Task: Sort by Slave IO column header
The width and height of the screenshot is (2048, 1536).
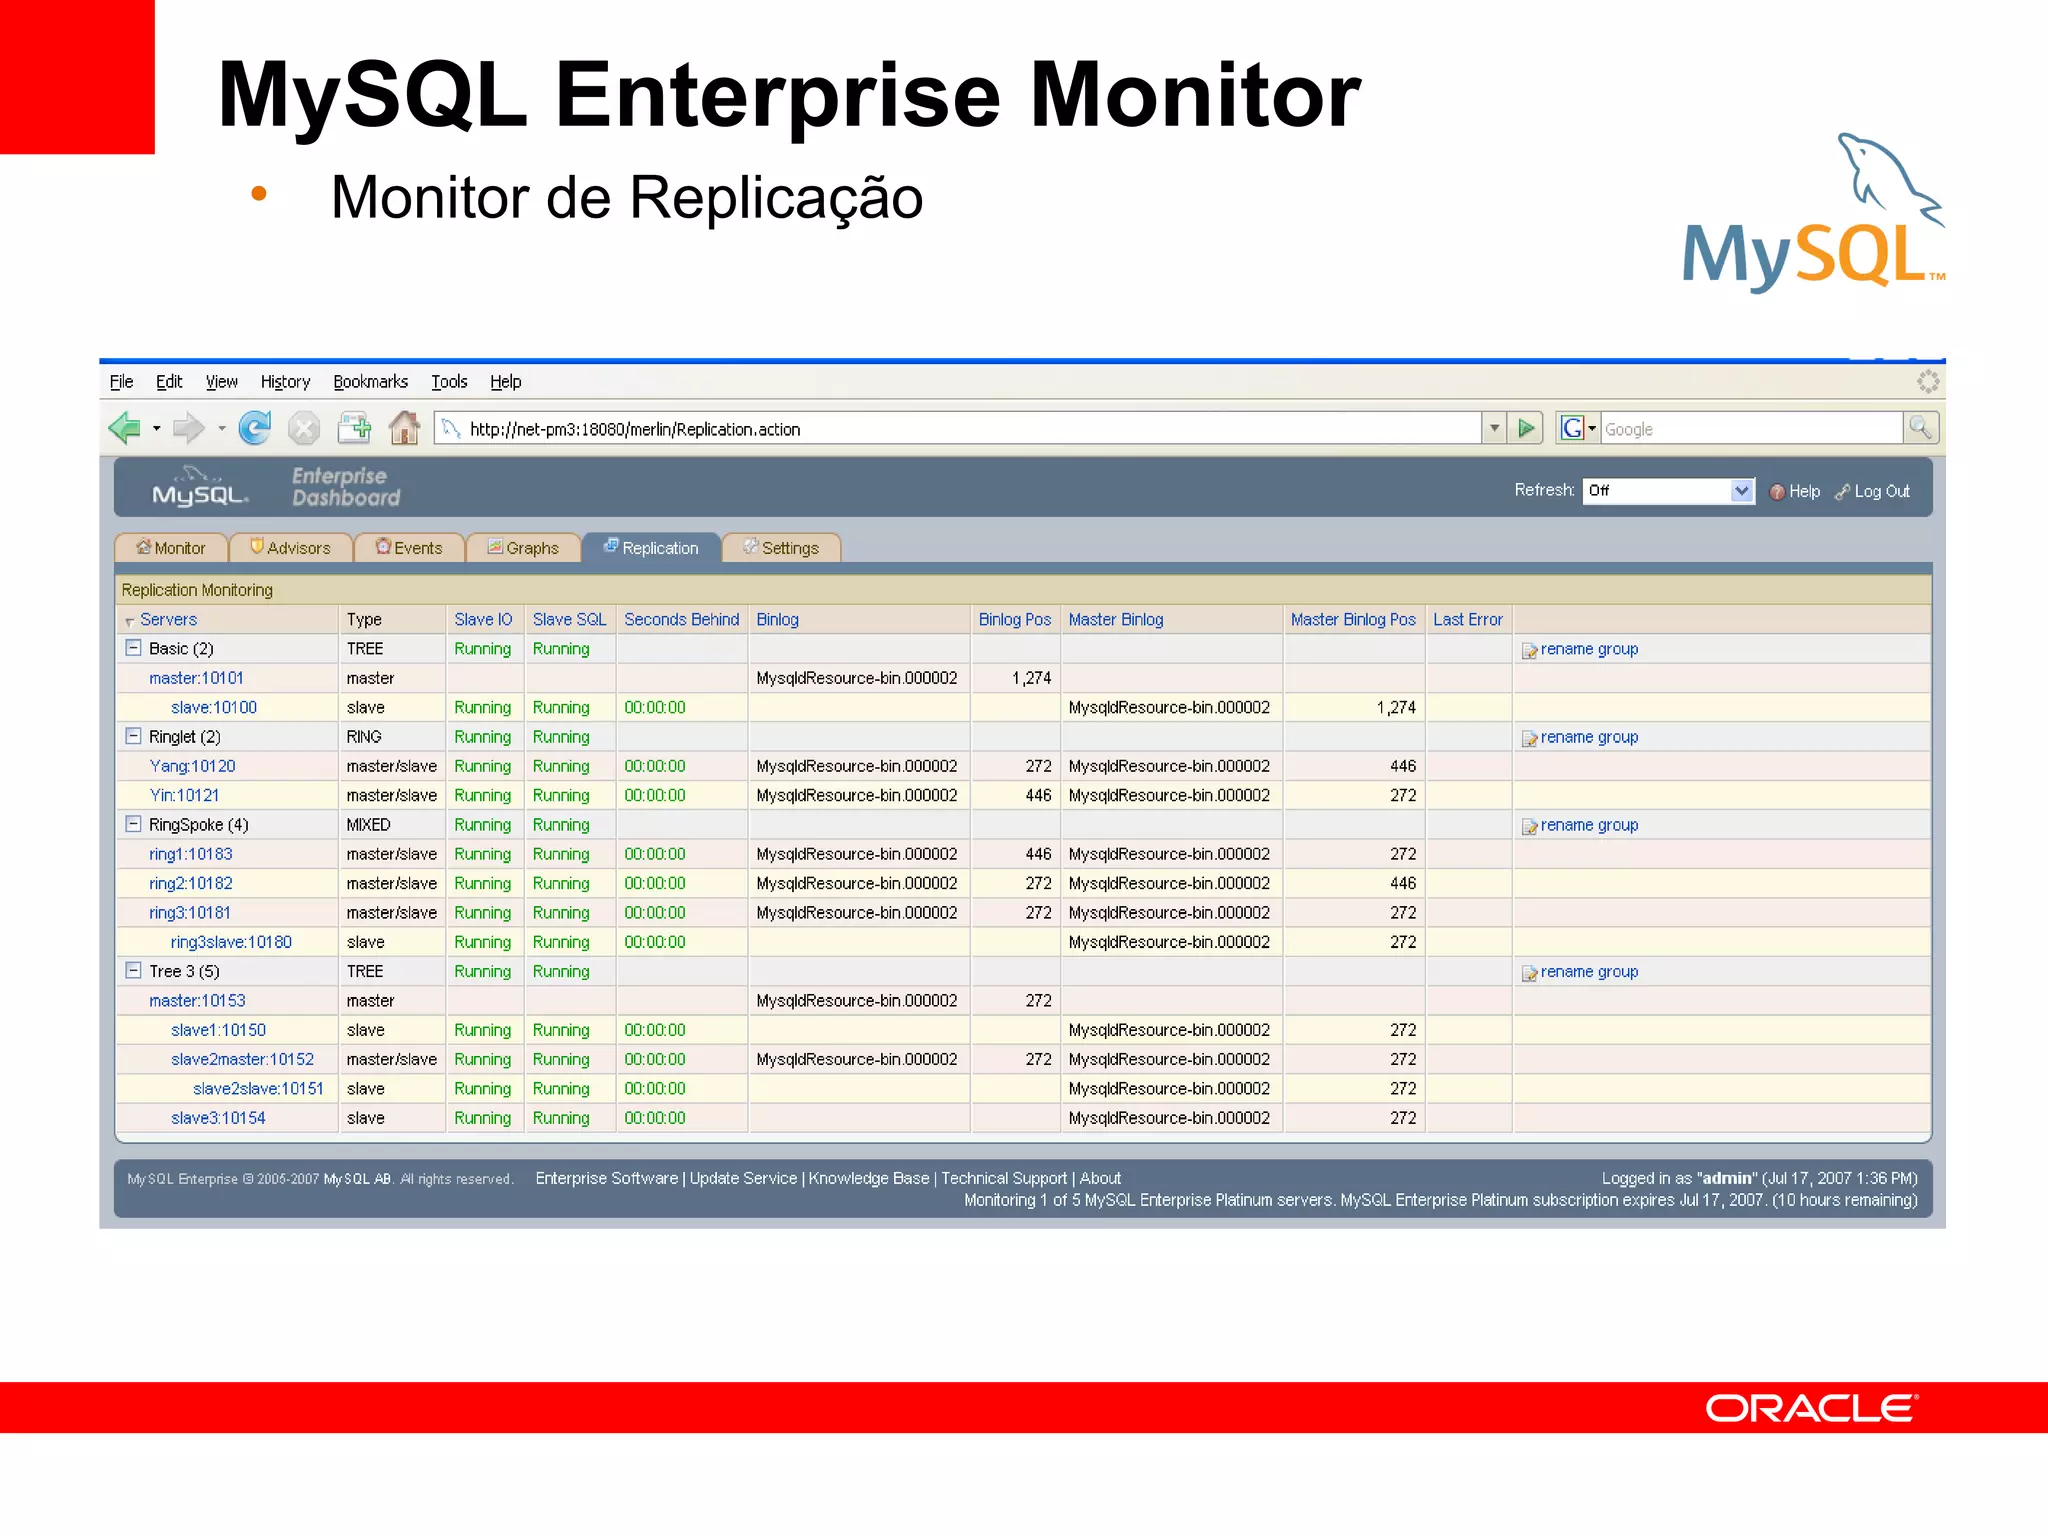Action: tap(483, 620)
